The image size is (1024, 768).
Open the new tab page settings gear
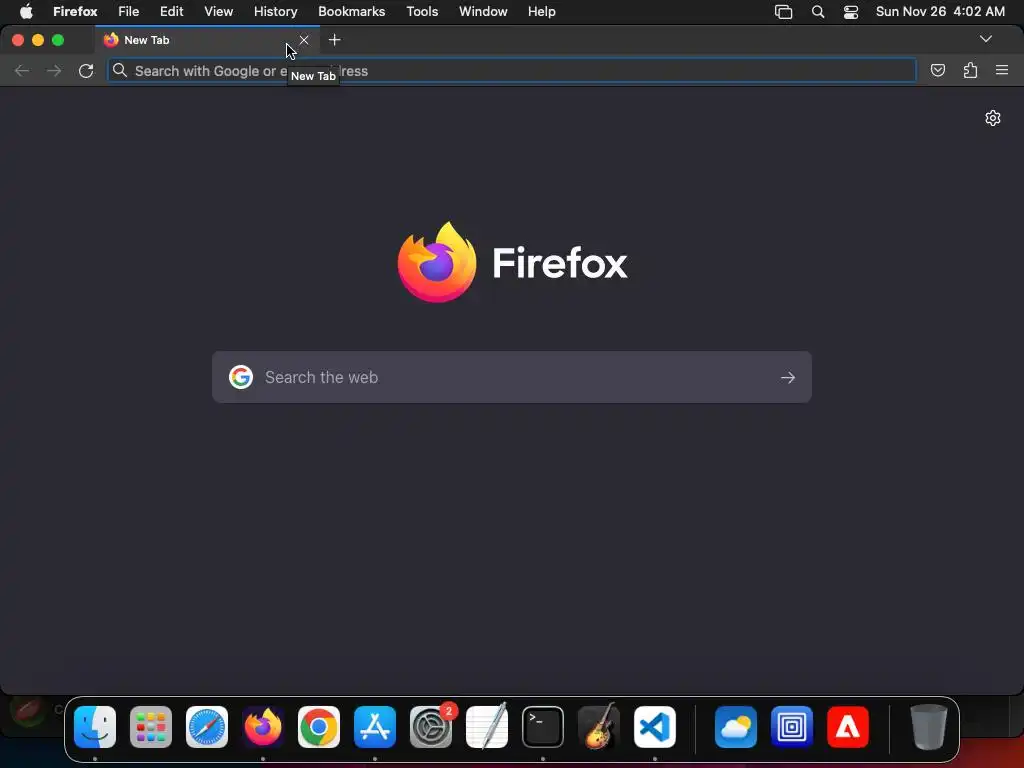(x=993, y=118)
